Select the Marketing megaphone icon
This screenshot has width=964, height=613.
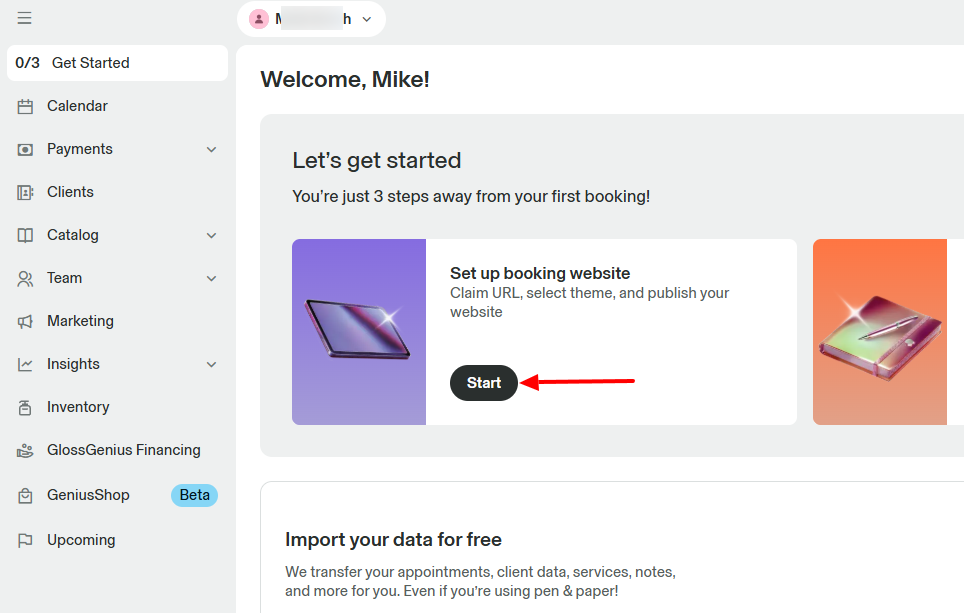pyautogui.click(x=25, y=321)
